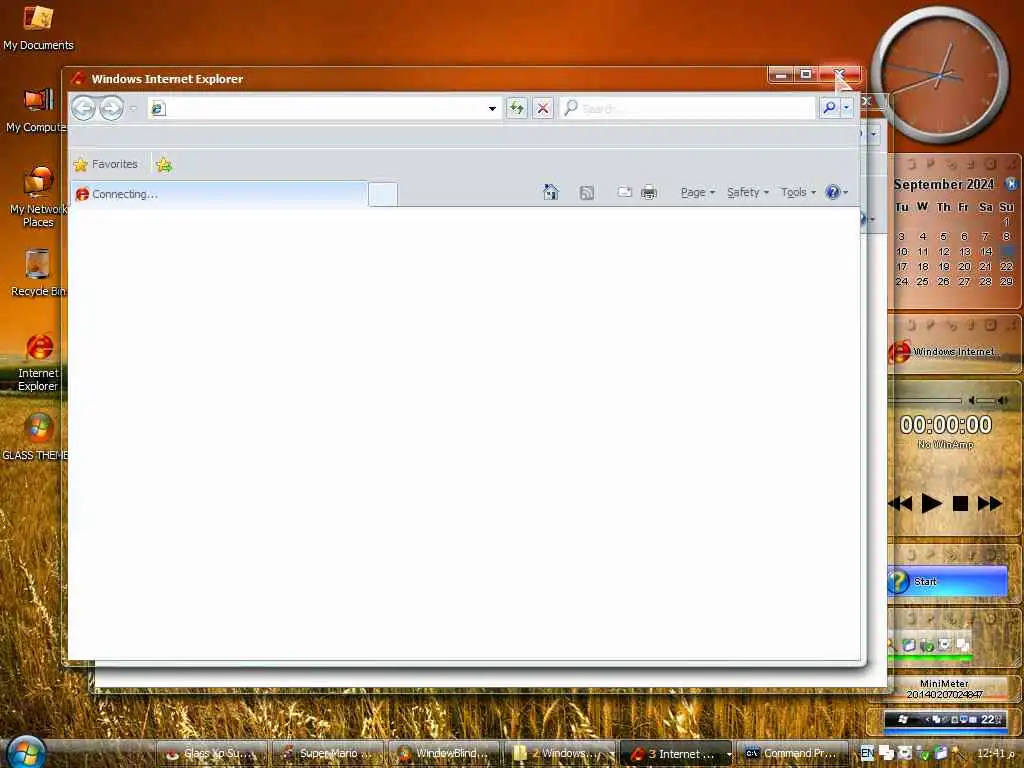1024x768 pixels.
Task: Switch to WindowBlind... taskbar button
Action: pos(444,754)
